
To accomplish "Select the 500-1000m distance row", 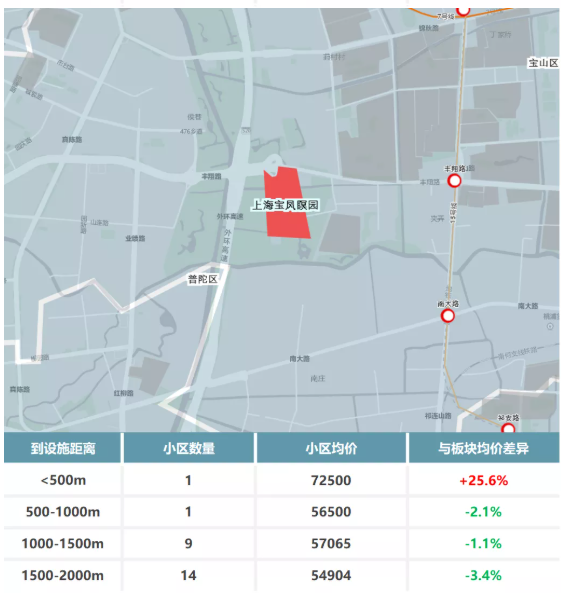I will pos(282,512).
